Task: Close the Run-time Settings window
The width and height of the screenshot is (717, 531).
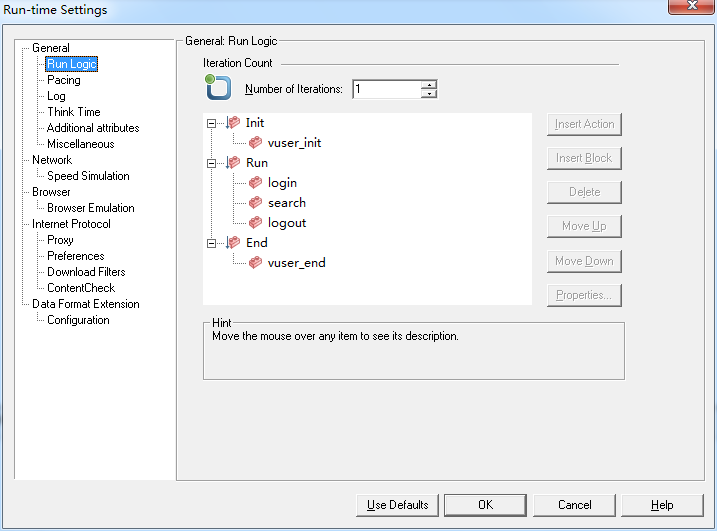Action: tap(691, 6)
